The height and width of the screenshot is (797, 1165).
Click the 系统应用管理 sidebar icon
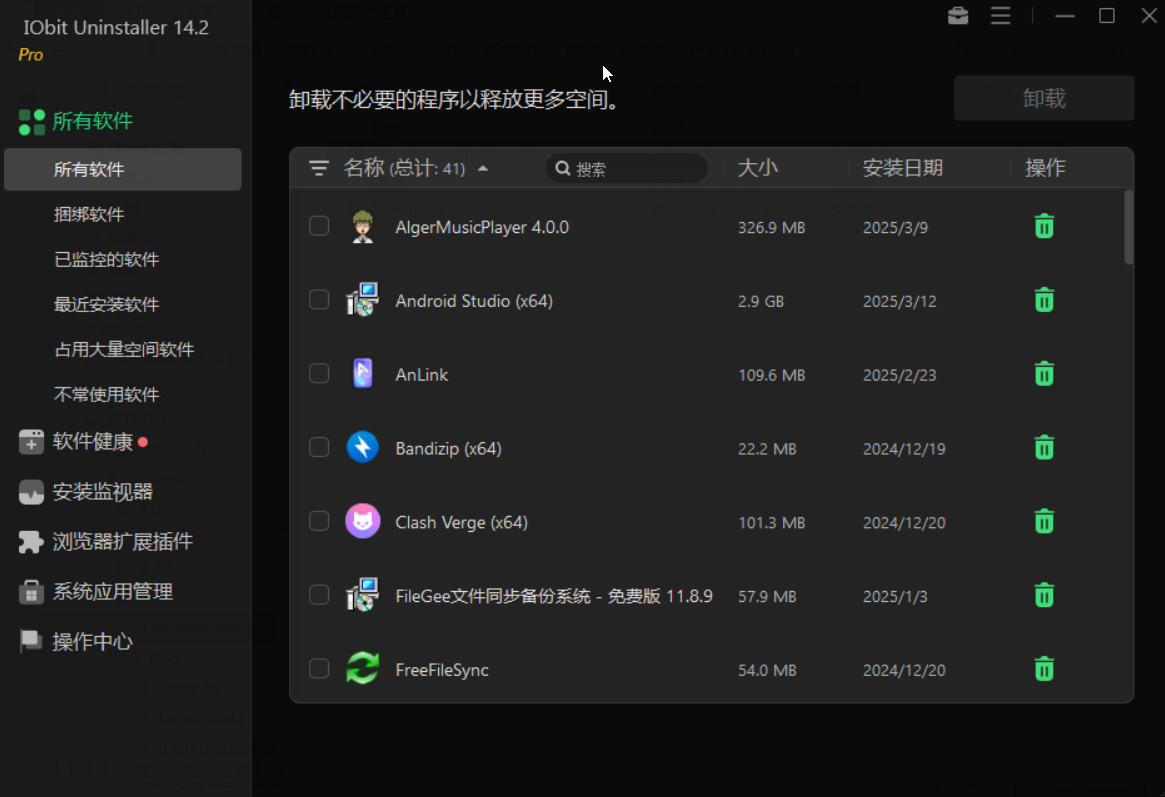31,592
